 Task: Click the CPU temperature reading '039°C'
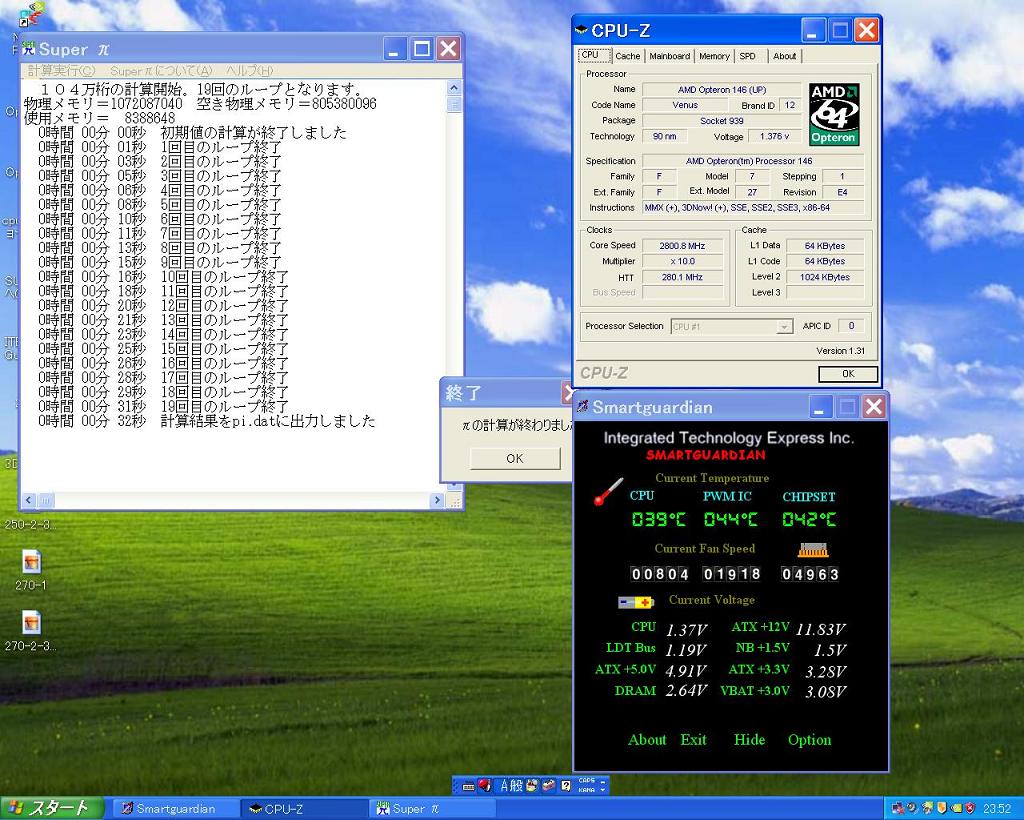click(658, 520)
